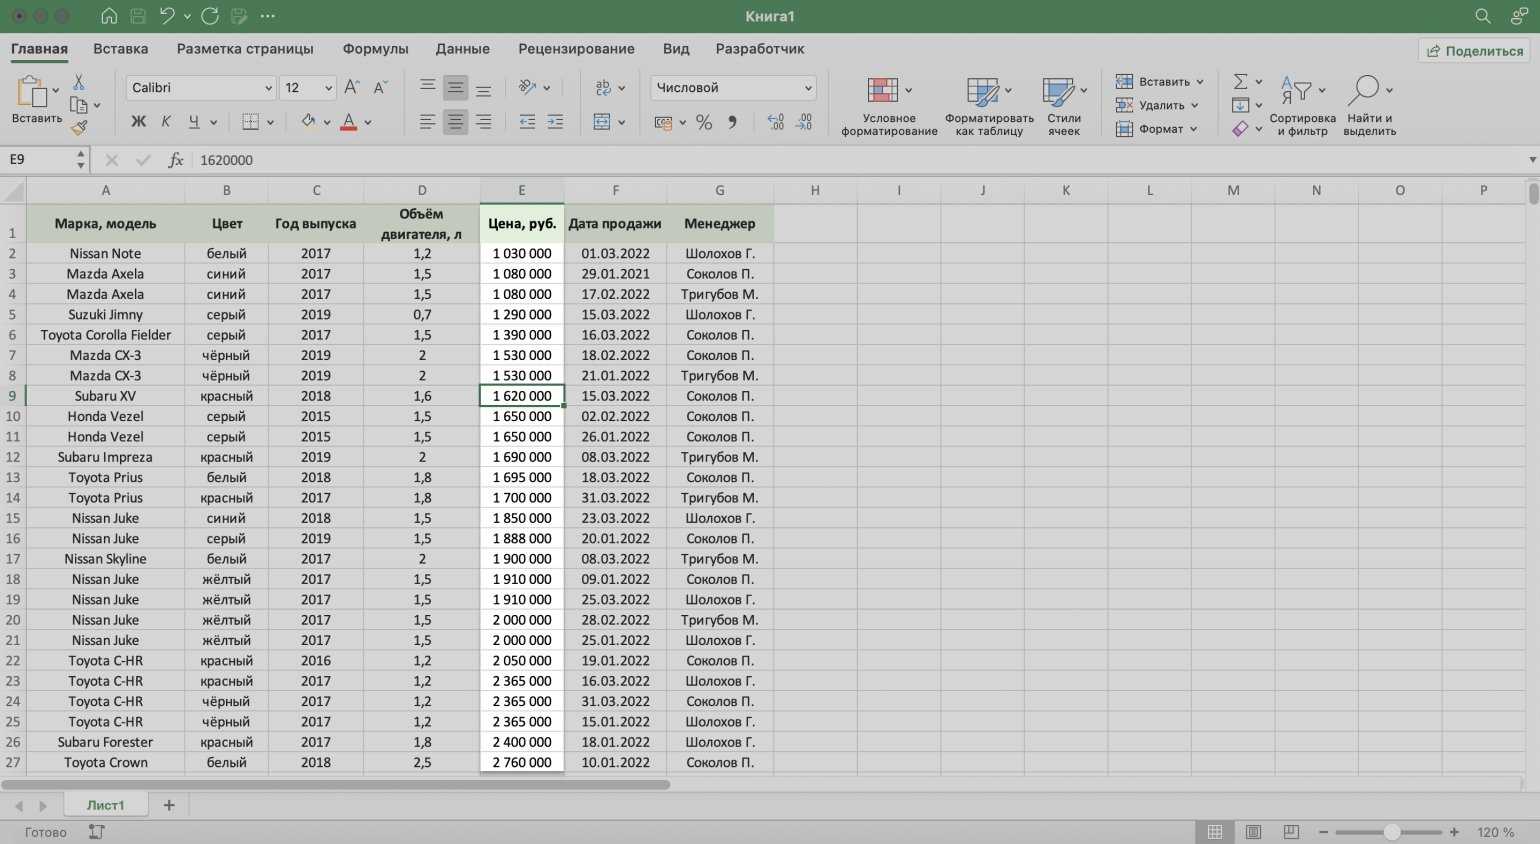Image resolution: width=1540 pixels, height=844 pixels.
Task: Toggle bold Ж formatting
Action: pos(139,122)
